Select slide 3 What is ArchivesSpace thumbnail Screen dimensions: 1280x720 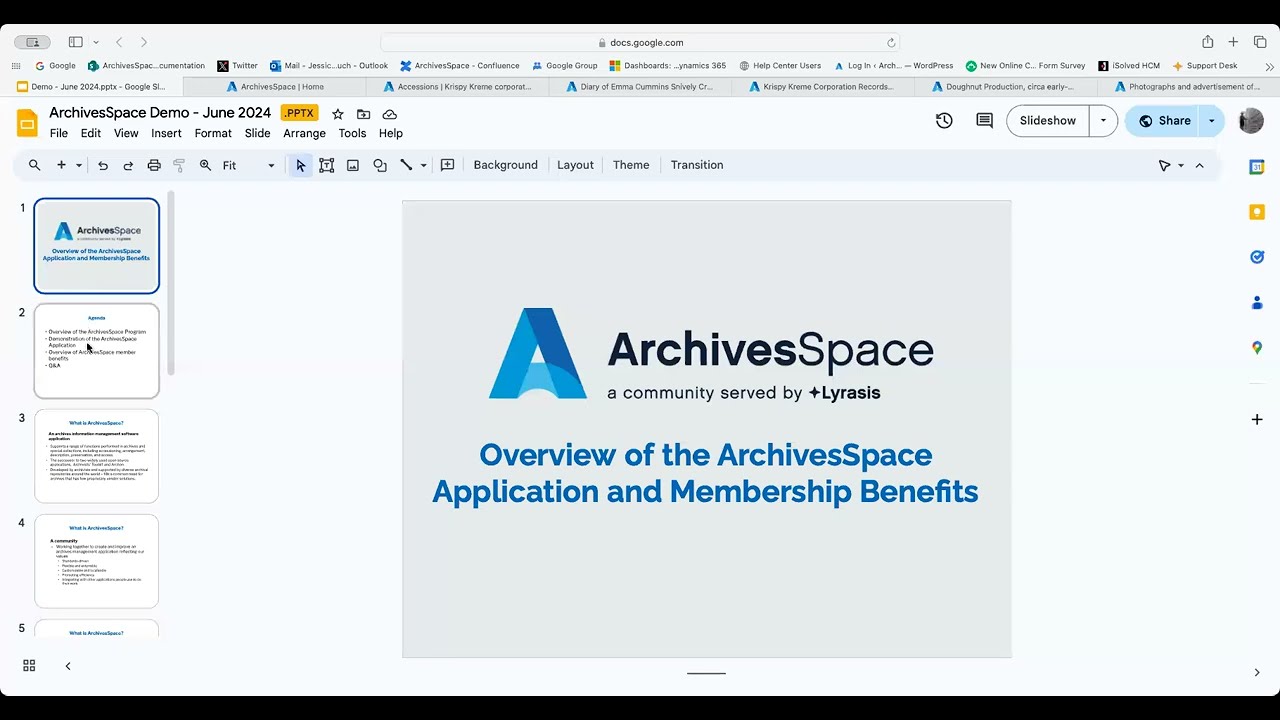click(x=97, y=456)
